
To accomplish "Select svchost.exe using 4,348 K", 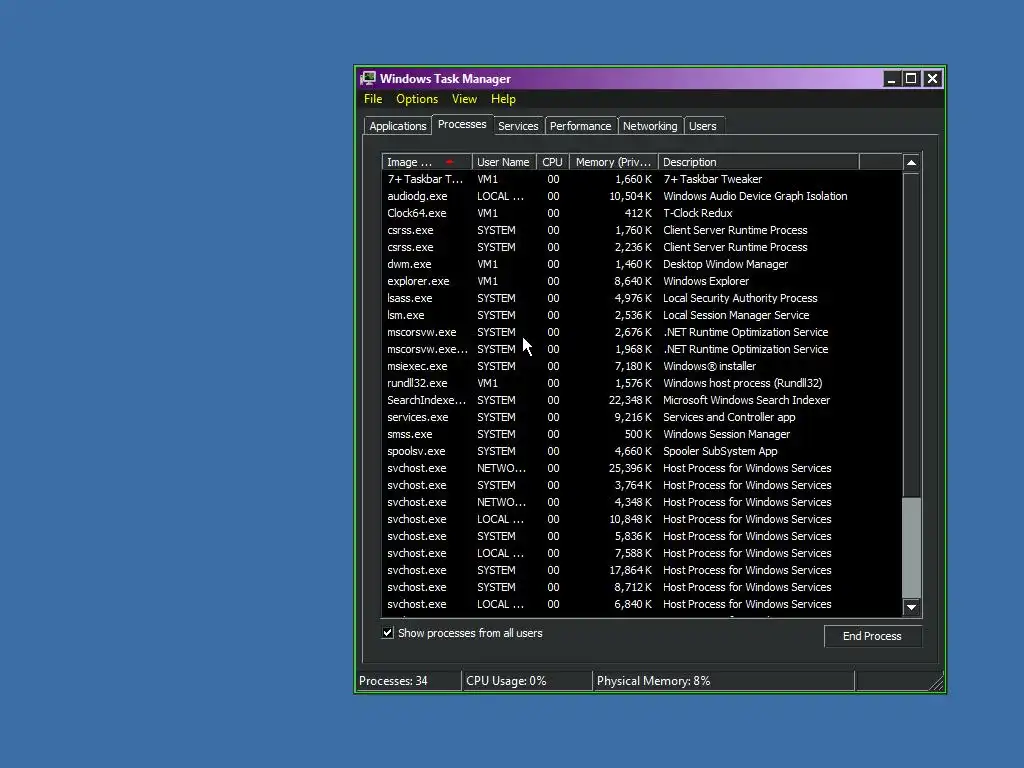I will click(641, 502).
